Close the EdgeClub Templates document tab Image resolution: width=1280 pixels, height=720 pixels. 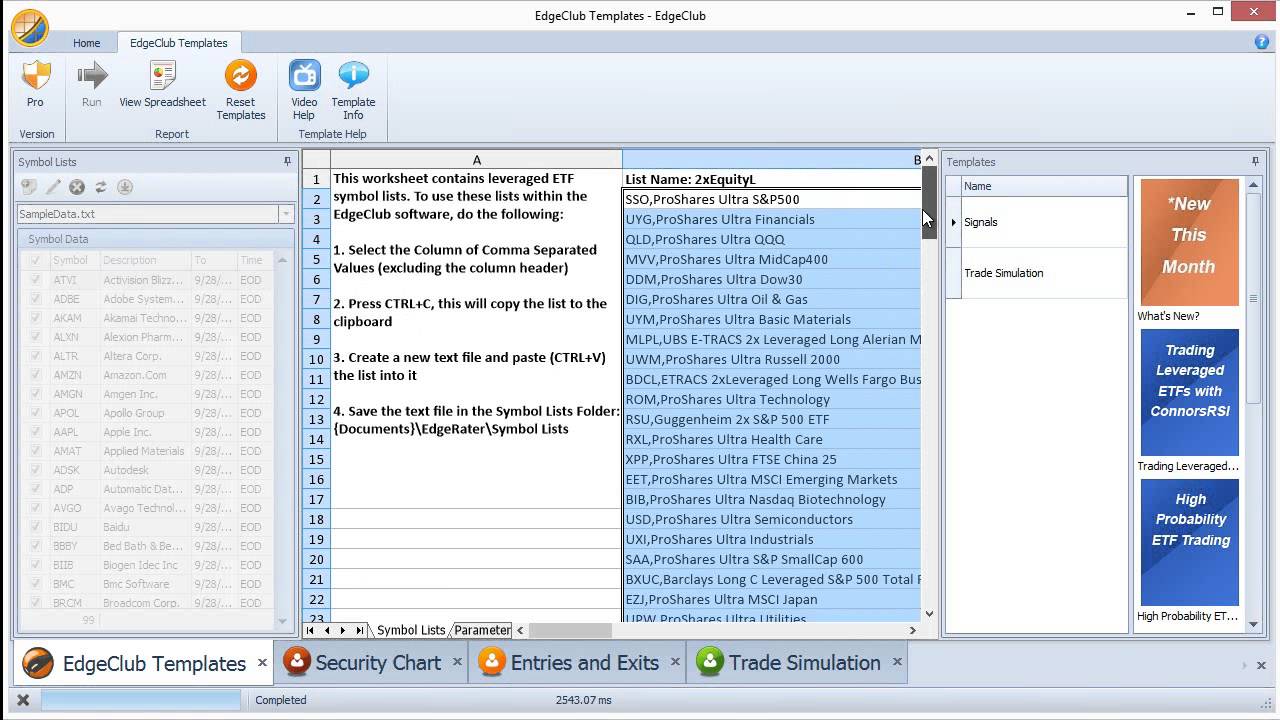pos(262,662)
